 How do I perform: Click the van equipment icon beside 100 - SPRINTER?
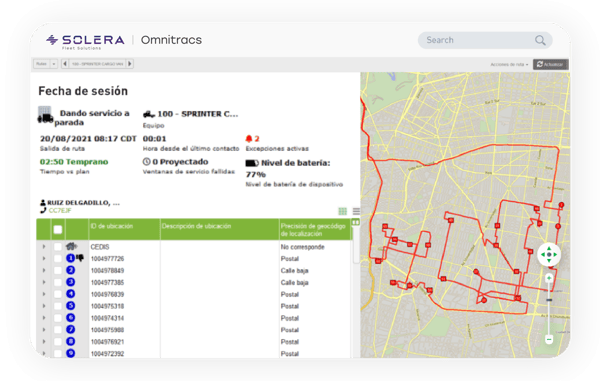click(x=149, y=114)
